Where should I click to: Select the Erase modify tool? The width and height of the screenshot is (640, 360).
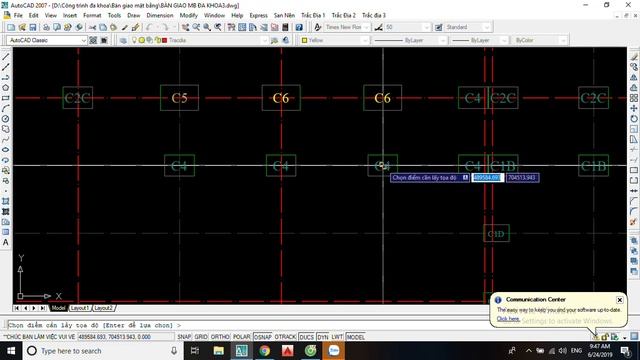tap(633, 57)
